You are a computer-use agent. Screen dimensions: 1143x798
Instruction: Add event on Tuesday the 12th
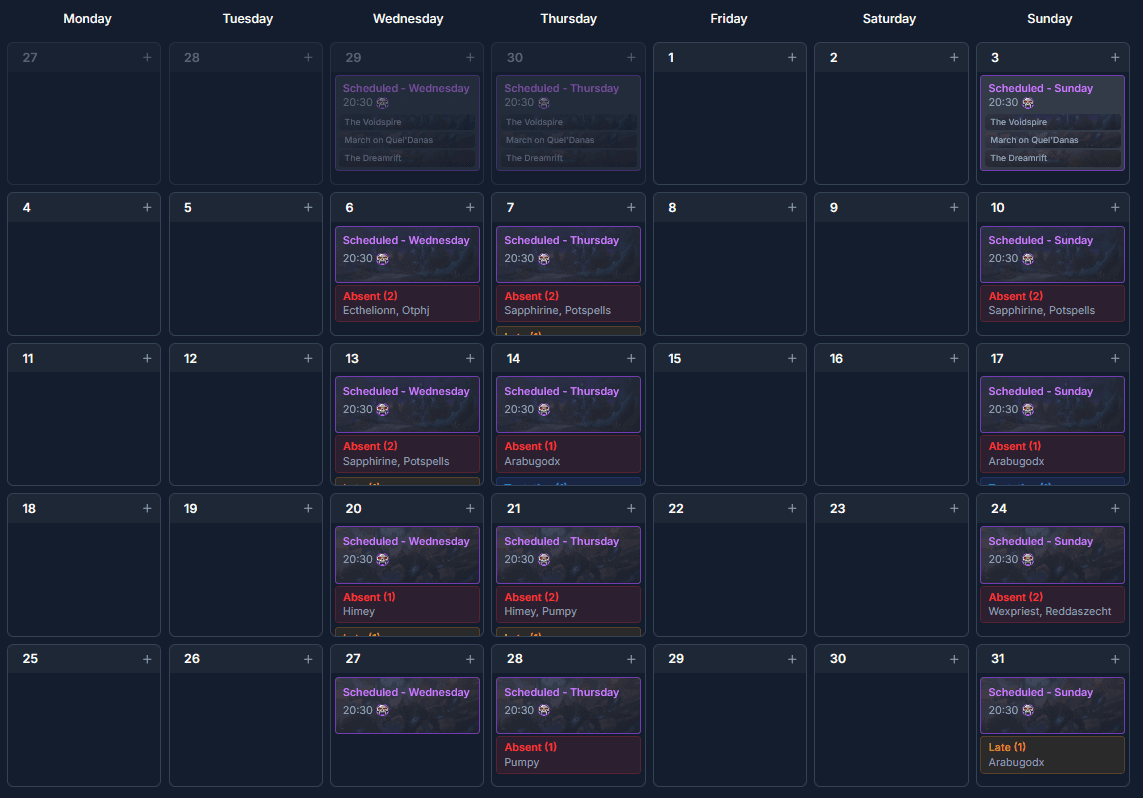point(308,359)
